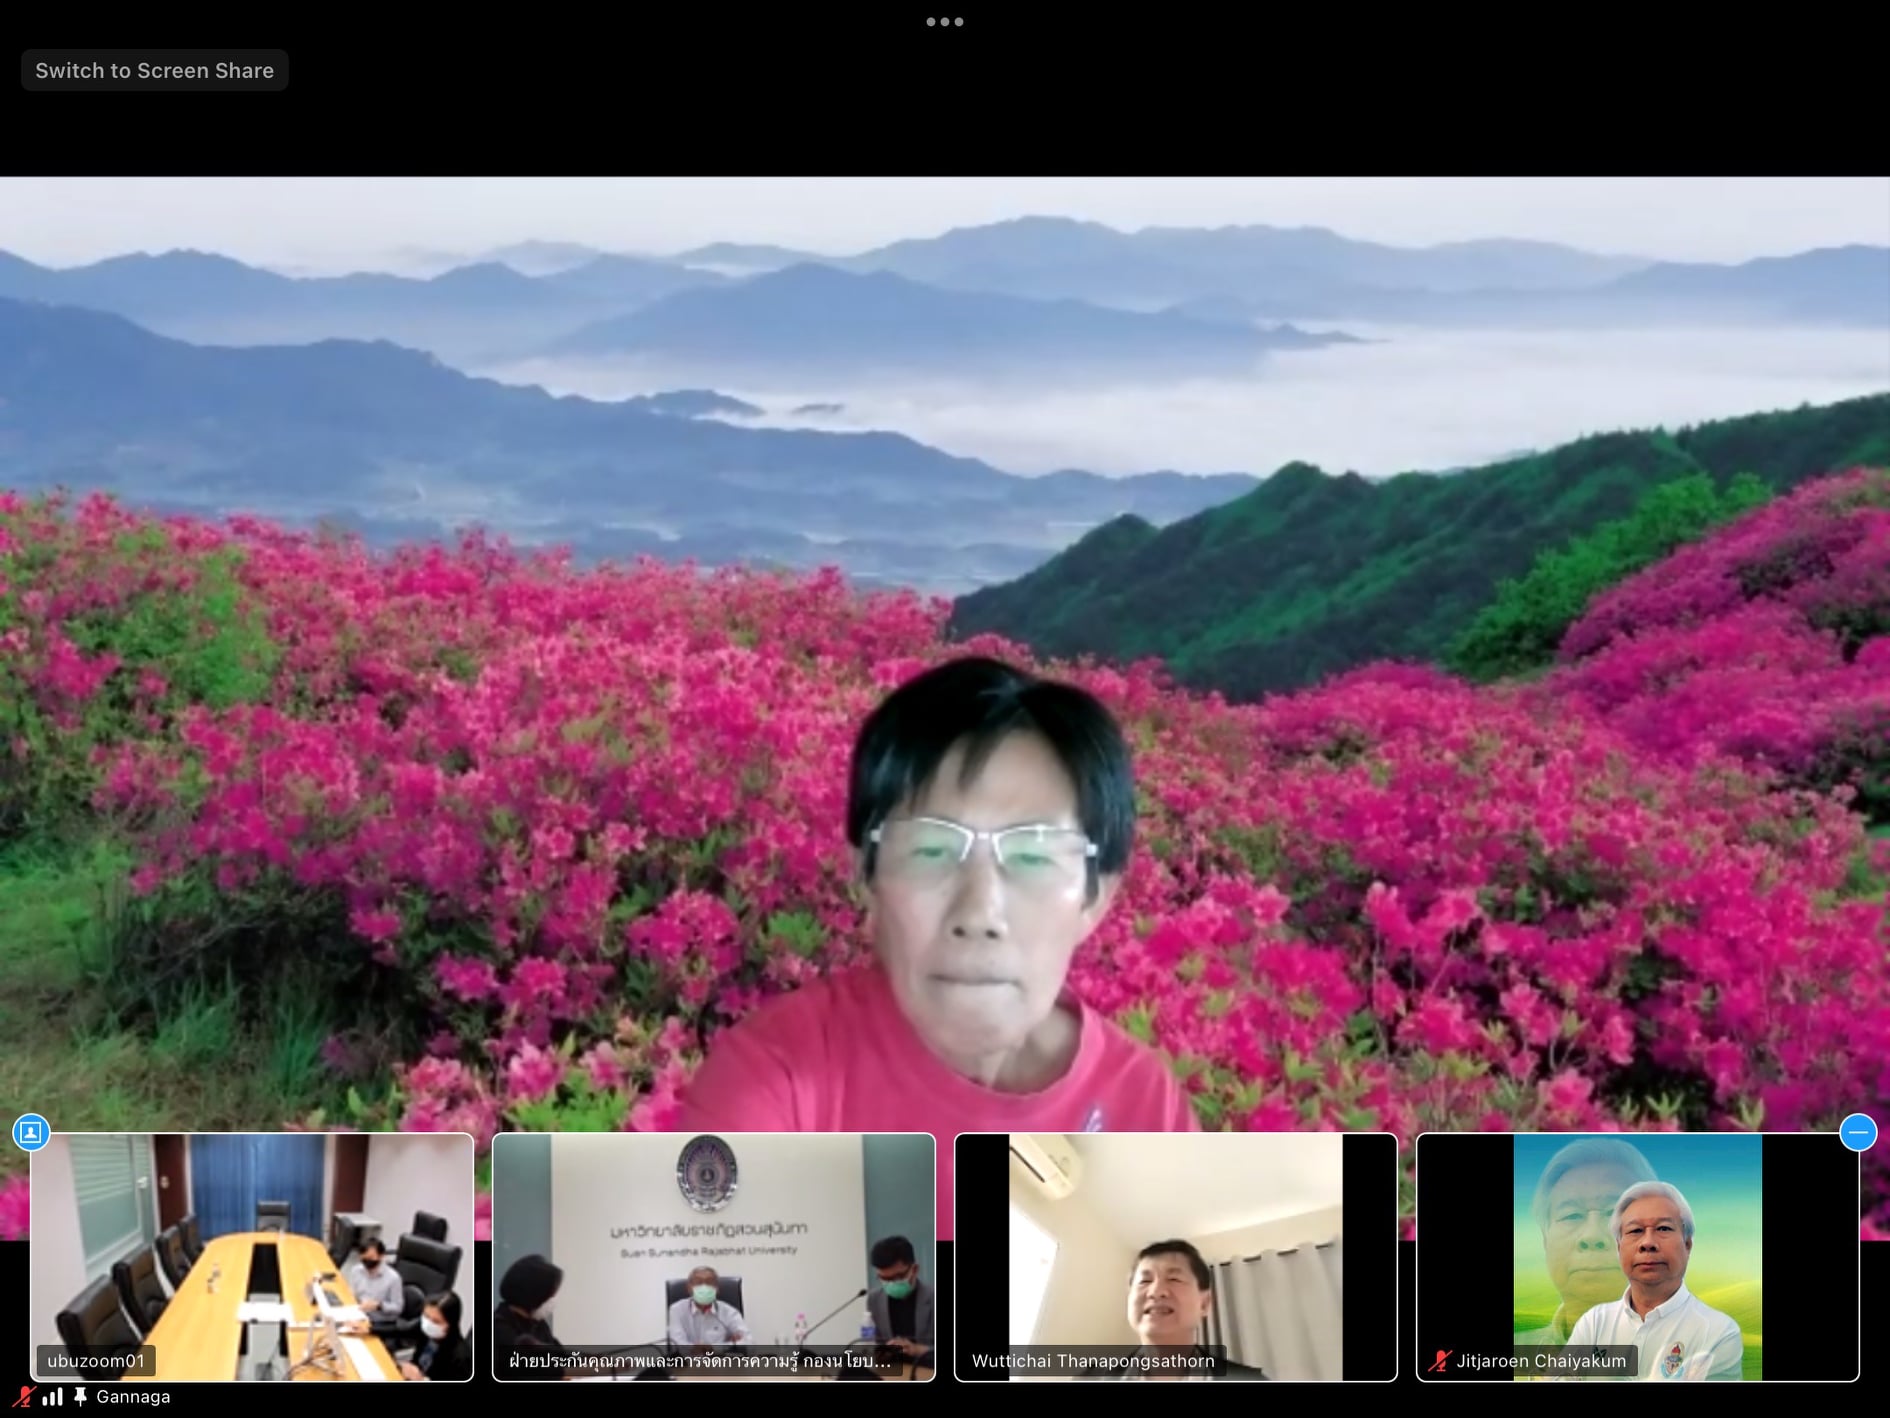Click the Wuttichai Thanapongsathorn name label
Viewport: 1890px width, 1418px height.
tap(1093, 1361)
